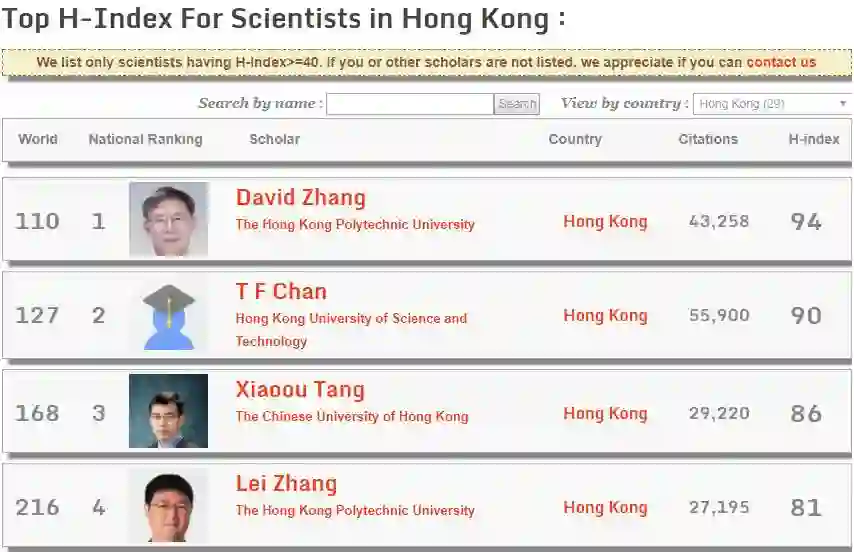Click The Chinese University of Hong Kong affiliation
Image resolution: width=854 pixels, height=552 pixels.
[352, 416]
